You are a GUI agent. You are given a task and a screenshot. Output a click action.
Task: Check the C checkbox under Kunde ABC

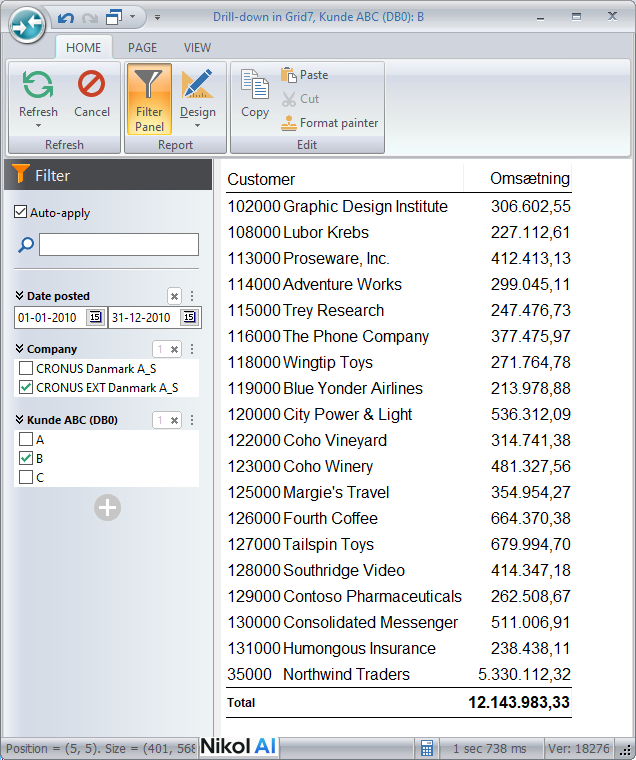[26, 477]
